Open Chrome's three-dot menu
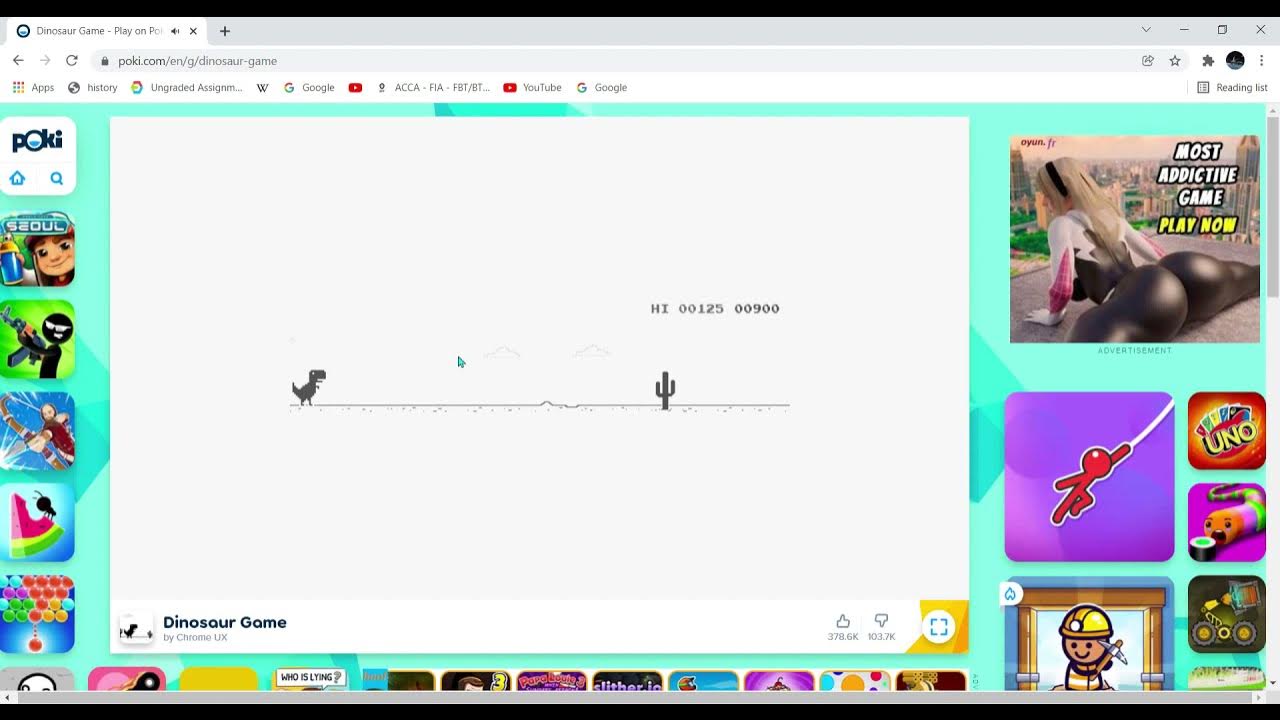Screen dimensions: 1280x720 click(1262, 61)
